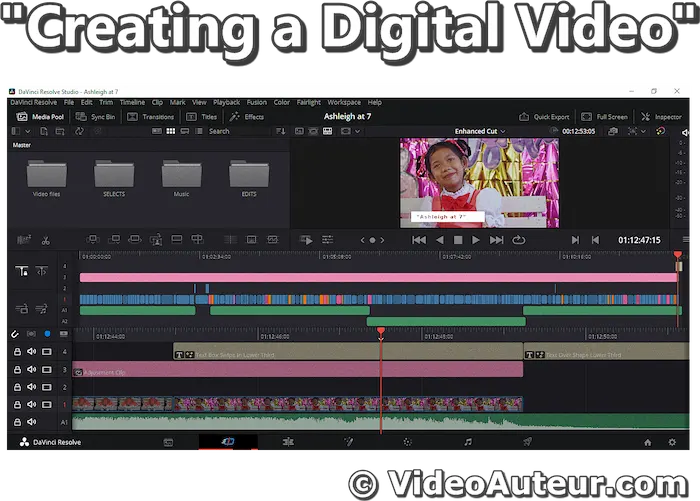Switch to the Media page icon
The image size is (700, 501).
168,442
